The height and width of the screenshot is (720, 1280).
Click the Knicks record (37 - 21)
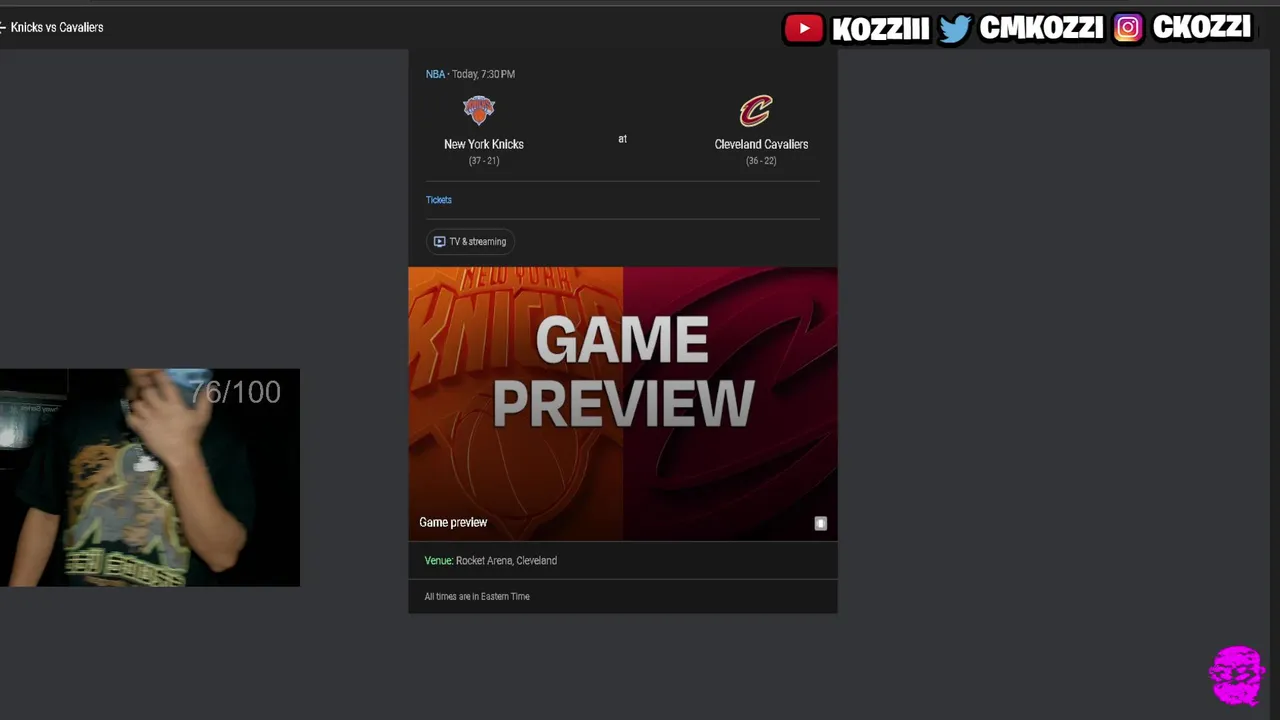click(484, 161)
